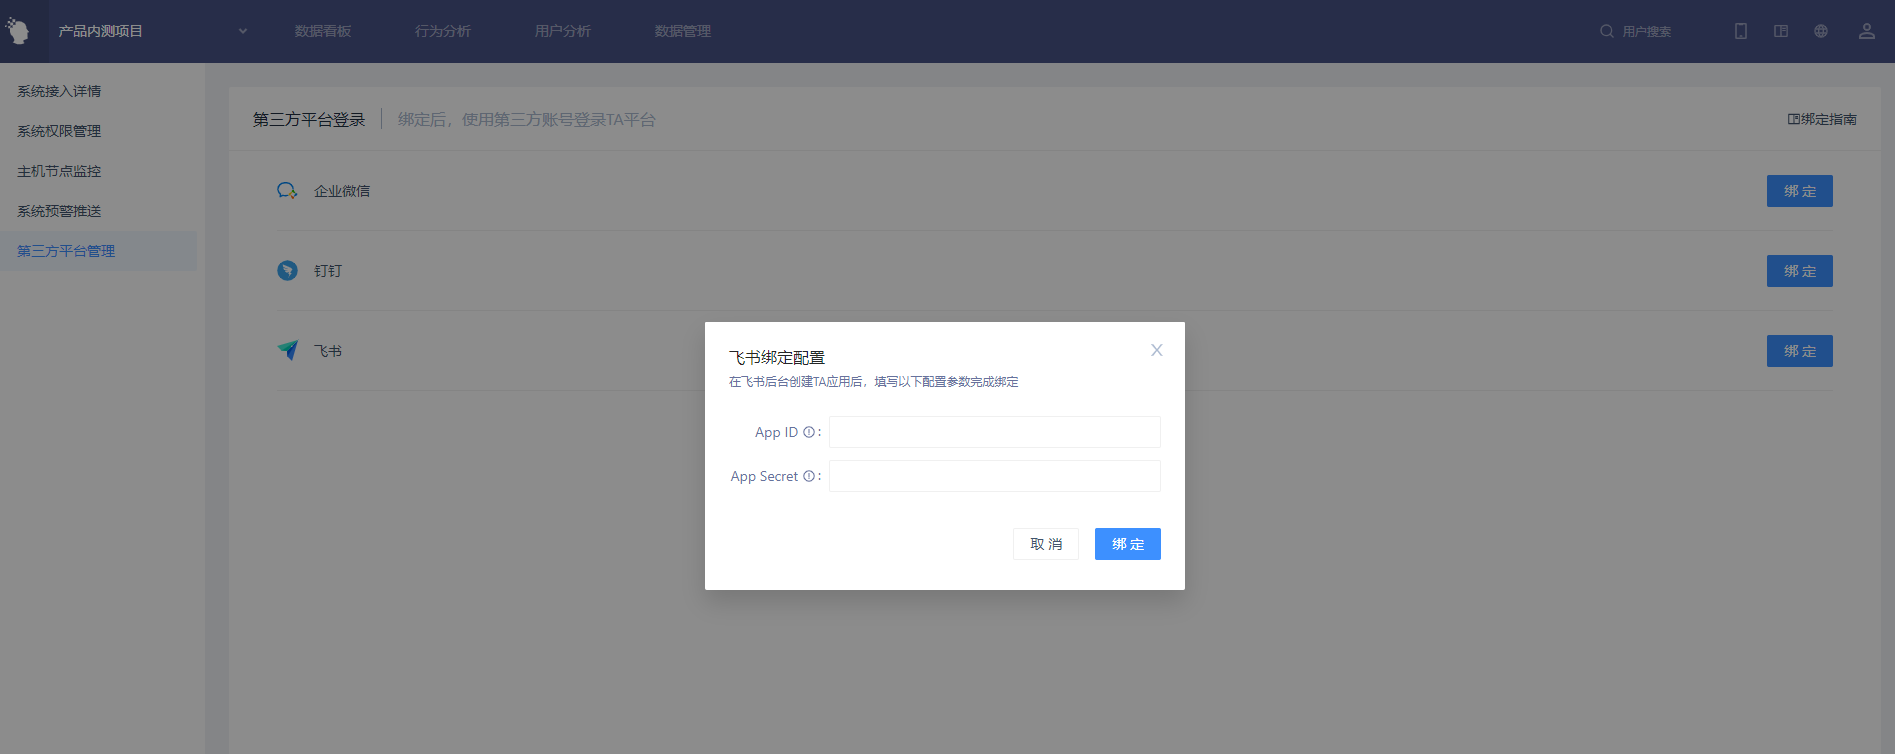
Task: Open the 行为分析 menu
Action: (x=442, y=31)
